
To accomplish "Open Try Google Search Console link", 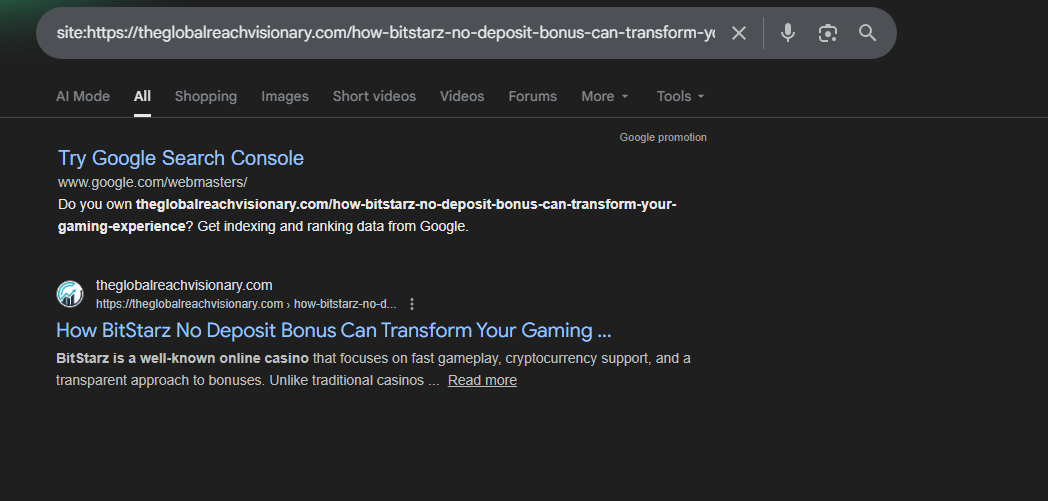I will pos(180,158).
